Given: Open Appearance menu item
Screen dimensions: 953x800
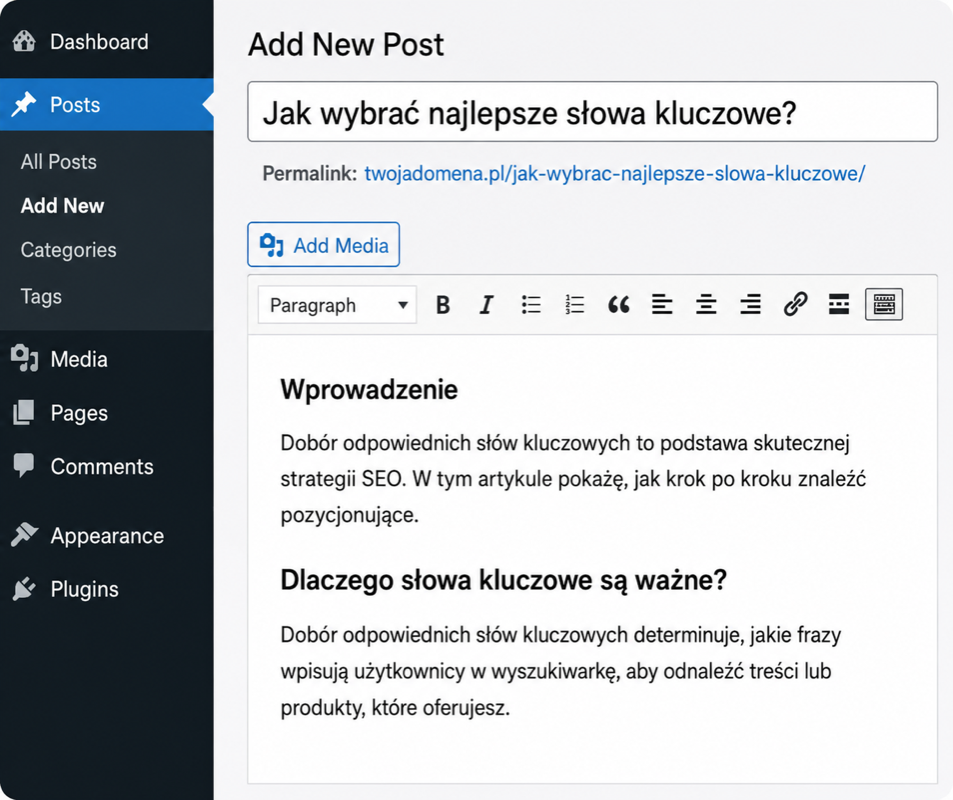Looking at the screenshot, I should (x=107, y=536).
